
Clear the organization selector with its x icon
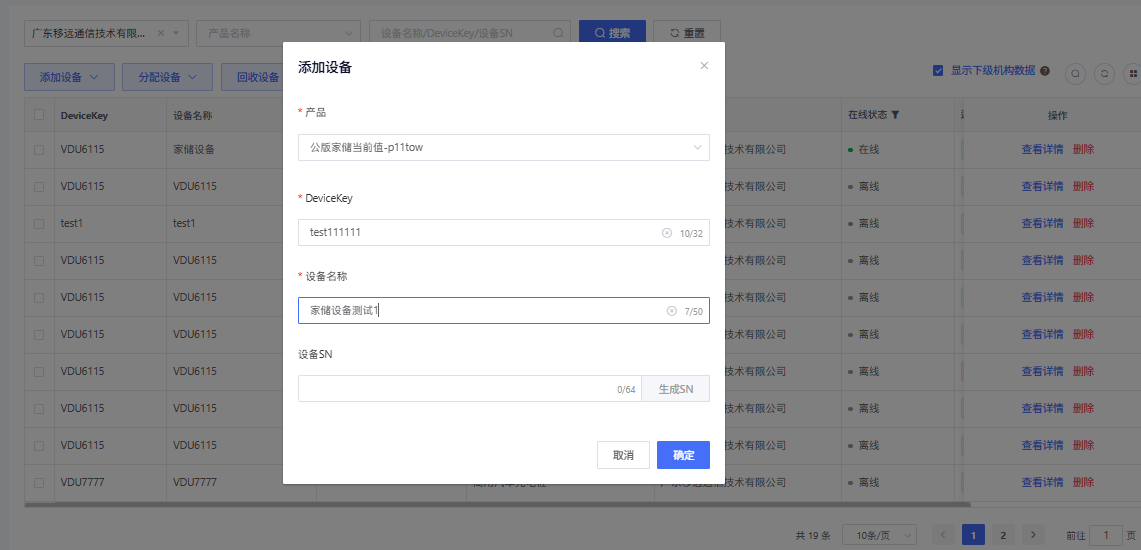pos(162,33)
